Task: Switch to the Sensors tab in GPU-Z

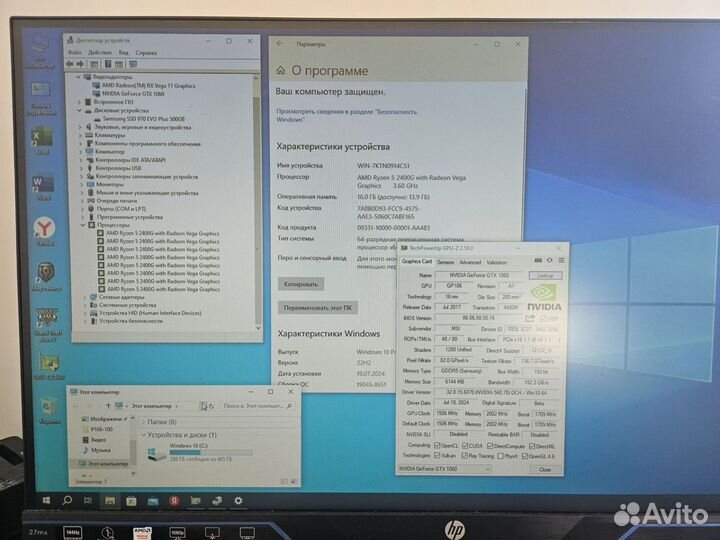Action: coord(445,262)
